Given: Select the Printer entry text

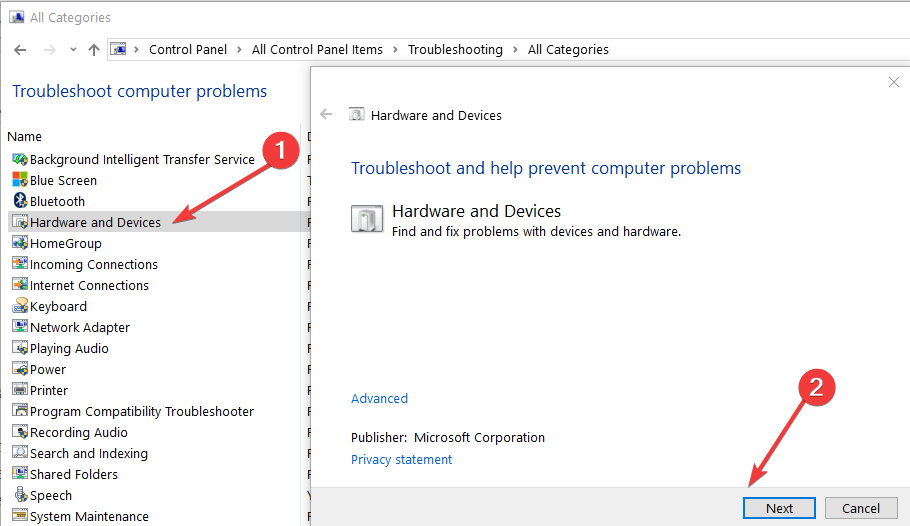Looking at the screenshot, I should 49,390.
